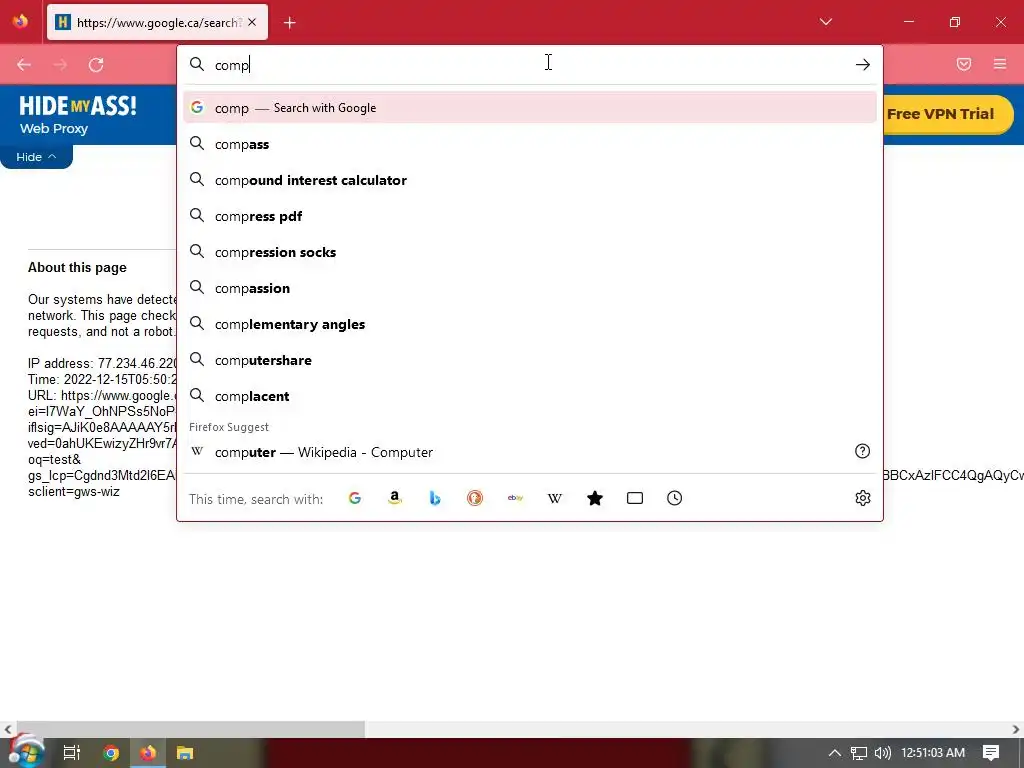This screenshot has height=768, width=1024.
Task: Open the Firefox application menu
Action: [1000, 64]
